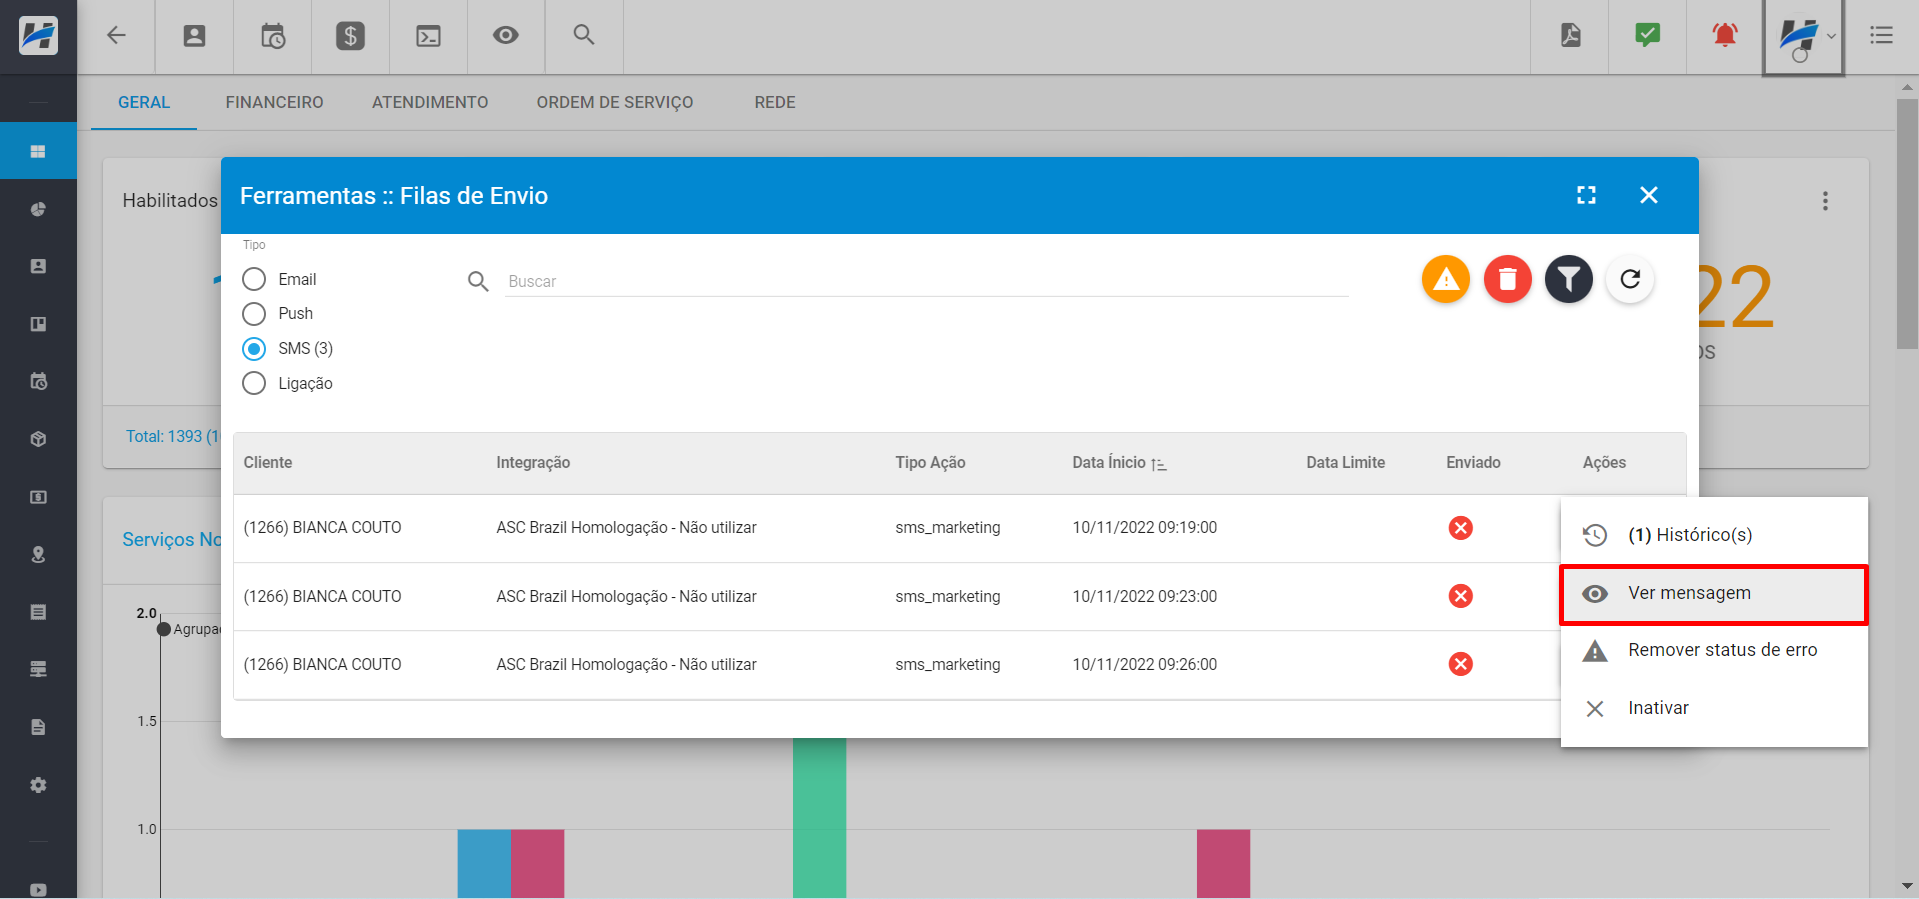Open the pie chart sidebar icon

click(38, 209)
